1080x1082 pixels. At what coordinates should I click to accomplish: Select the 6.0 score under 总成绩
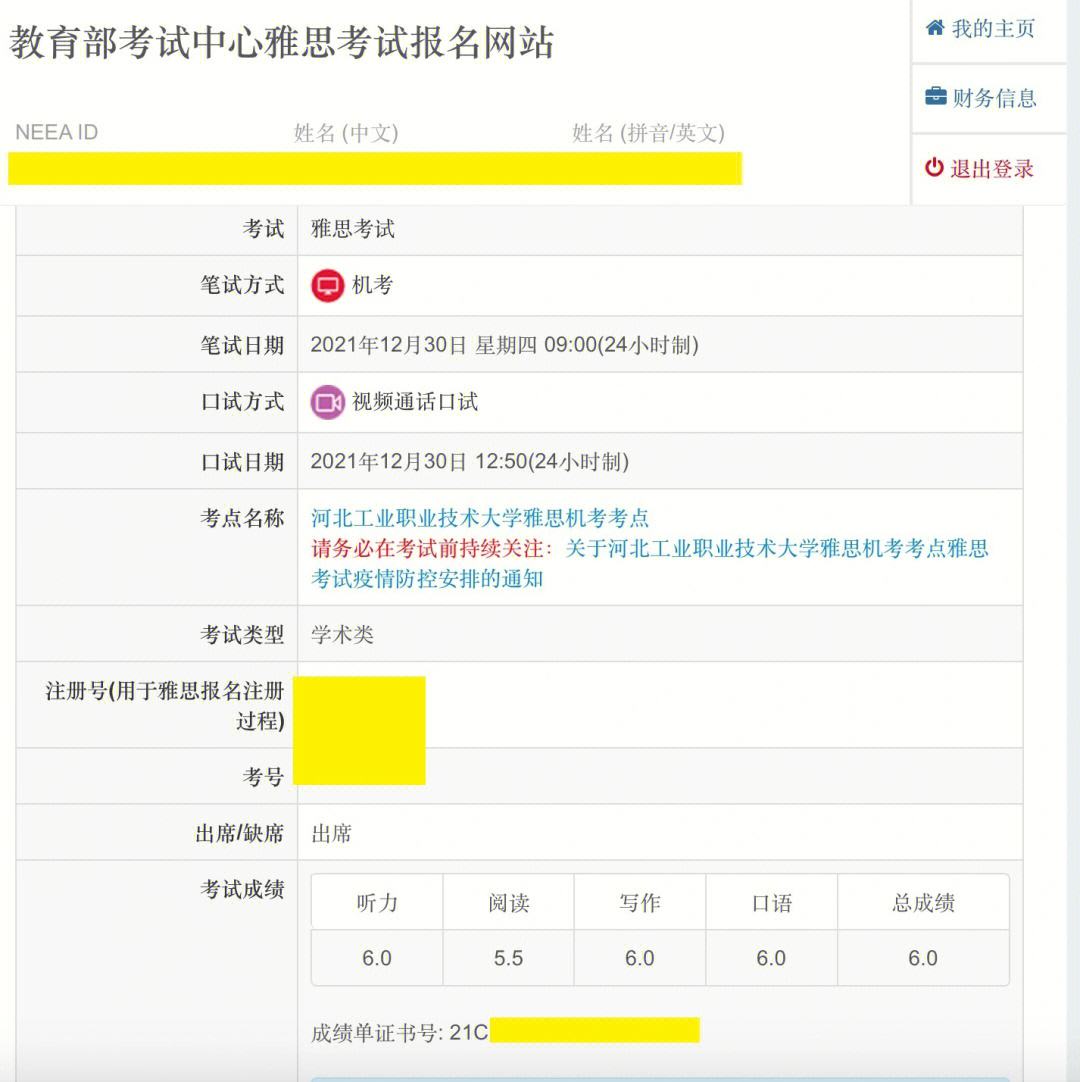tap(923, 958)
